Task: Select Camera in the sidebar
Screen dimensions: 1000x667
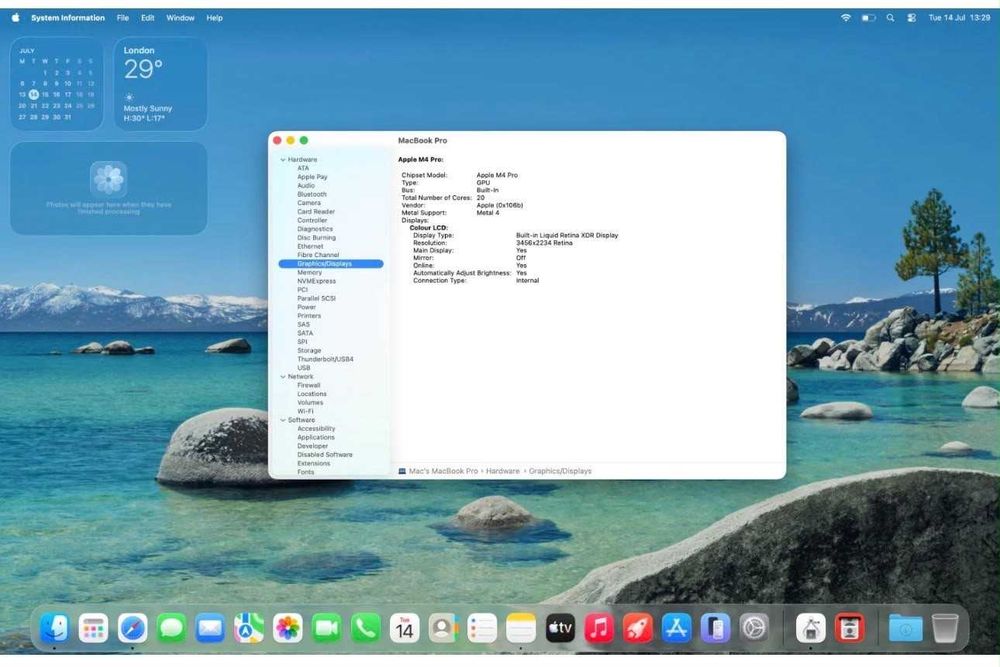Action: pos(309,203)
